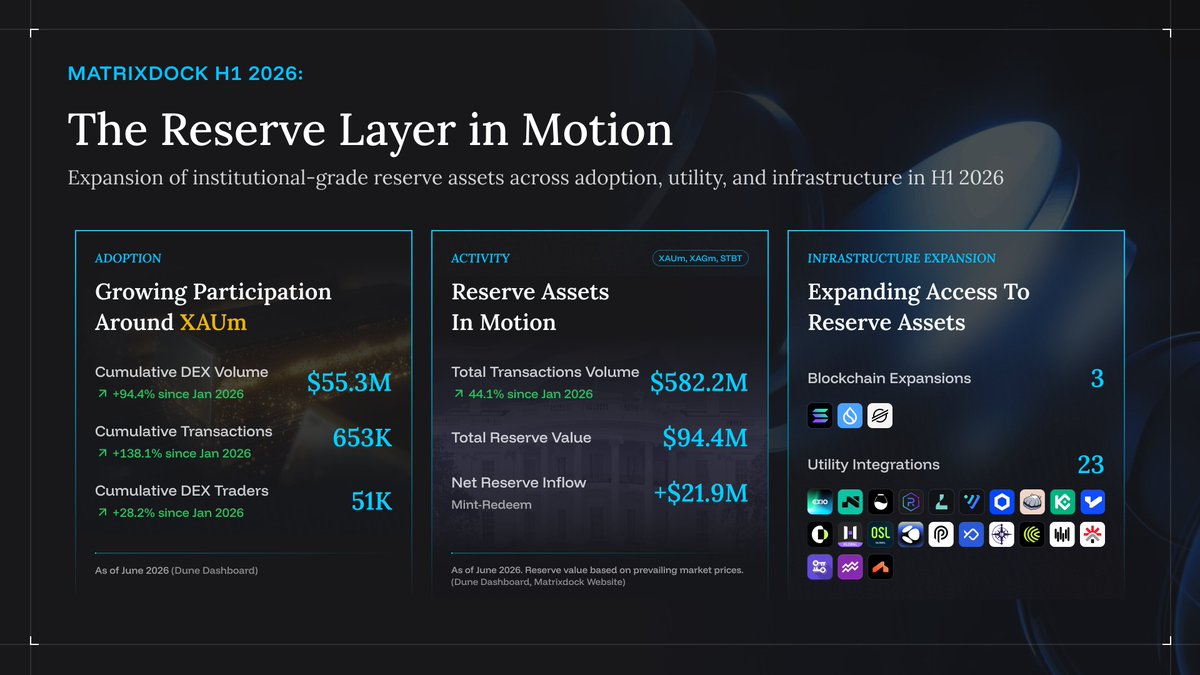Click the 44.1% since Jan 2026 line
Screen dimensions: 1200x675
[x=522, y=393]
